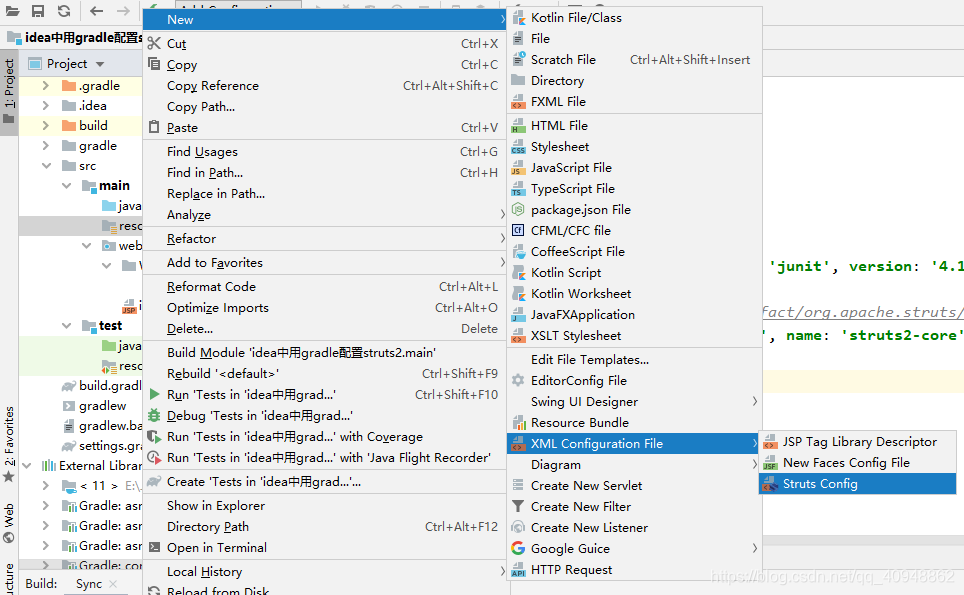Image resolution: width=964 pixels, height=595 pixels.
Task: Select Copy Reference menu entry
Action: [x=325, y=85]
